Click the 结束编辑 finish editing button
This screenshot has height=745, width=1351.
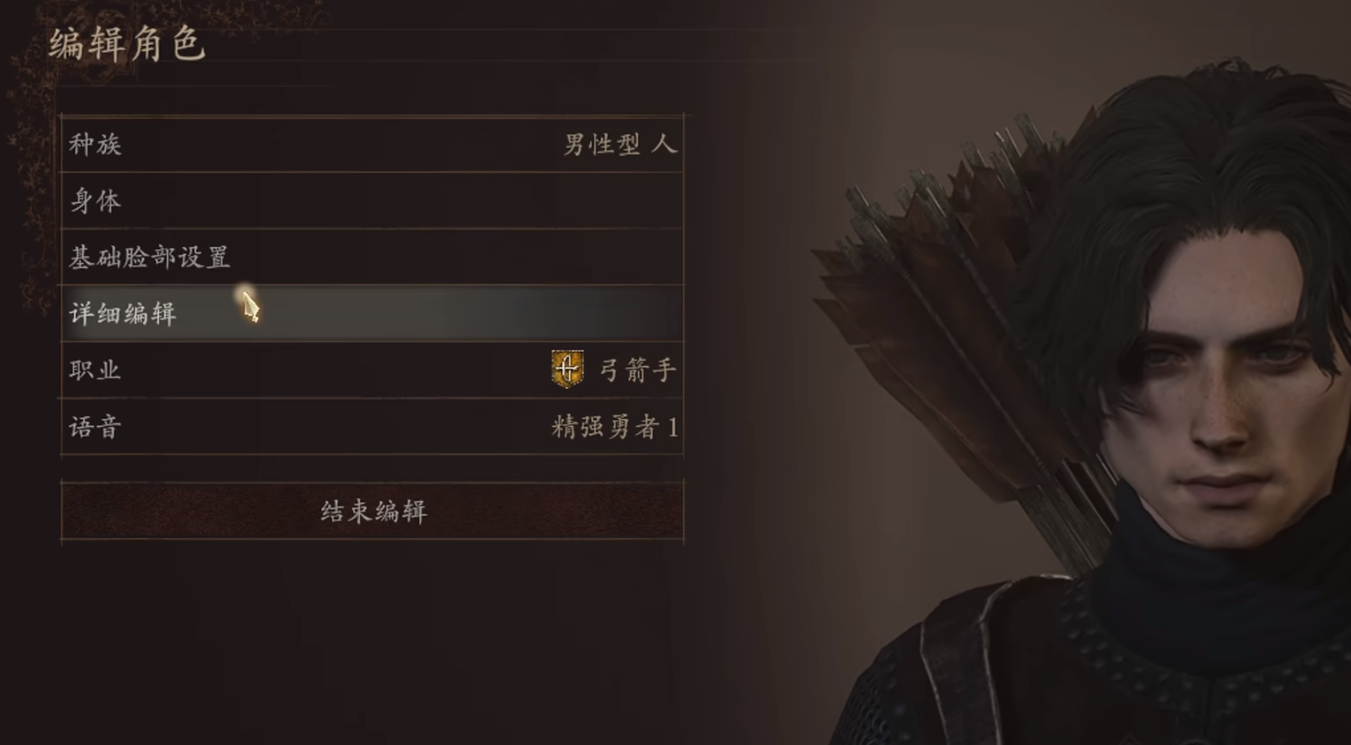pos(372,512)
